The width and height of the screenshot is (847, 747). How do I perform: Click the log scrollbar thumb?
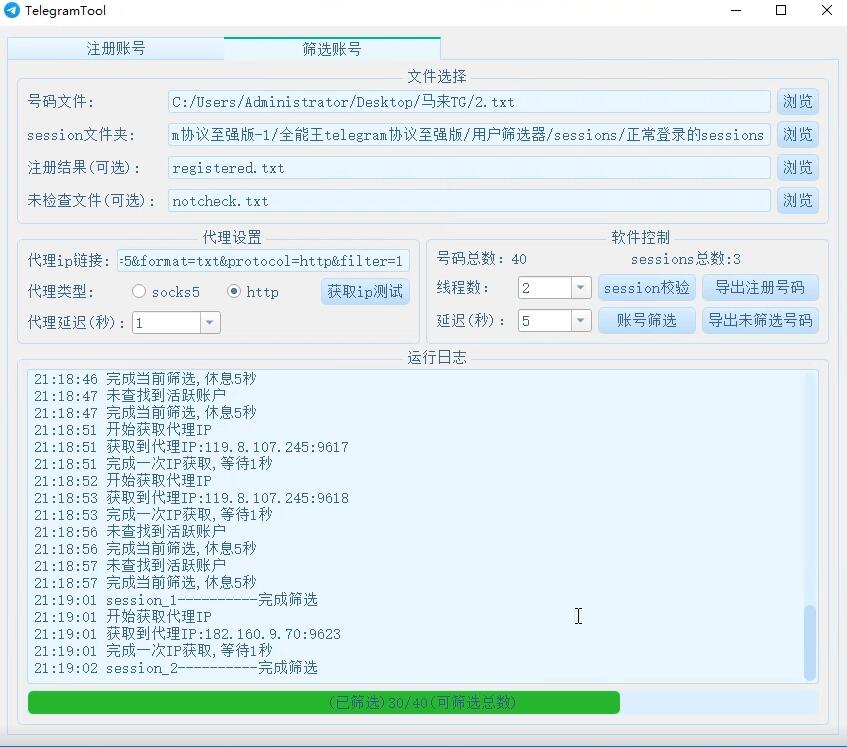[809, 643]
